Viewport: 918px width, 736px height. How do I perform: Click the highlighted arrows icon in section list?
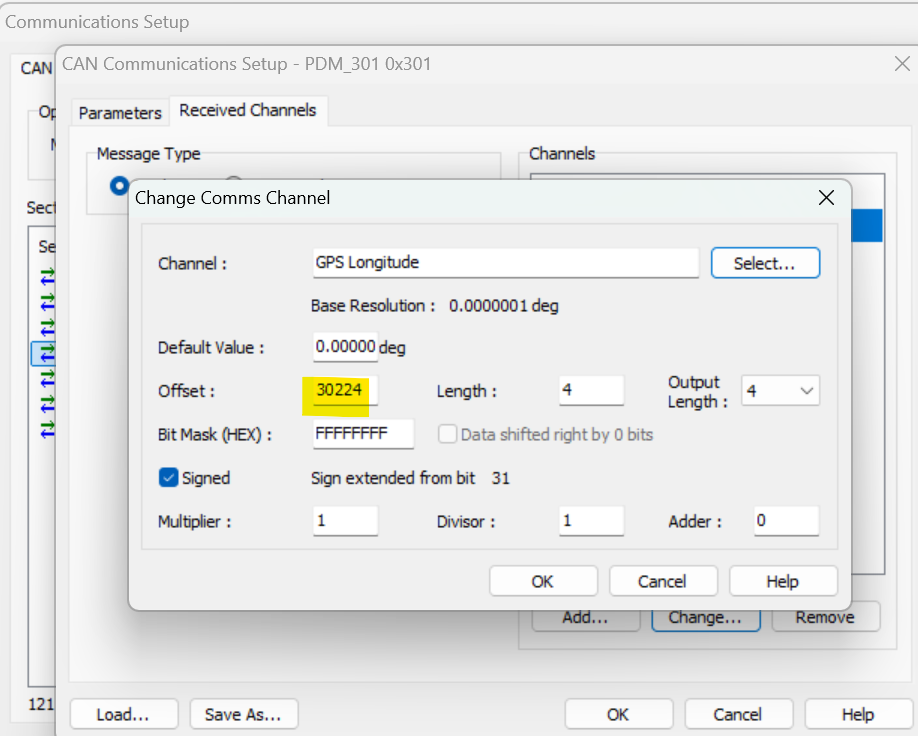click(47, 353)
